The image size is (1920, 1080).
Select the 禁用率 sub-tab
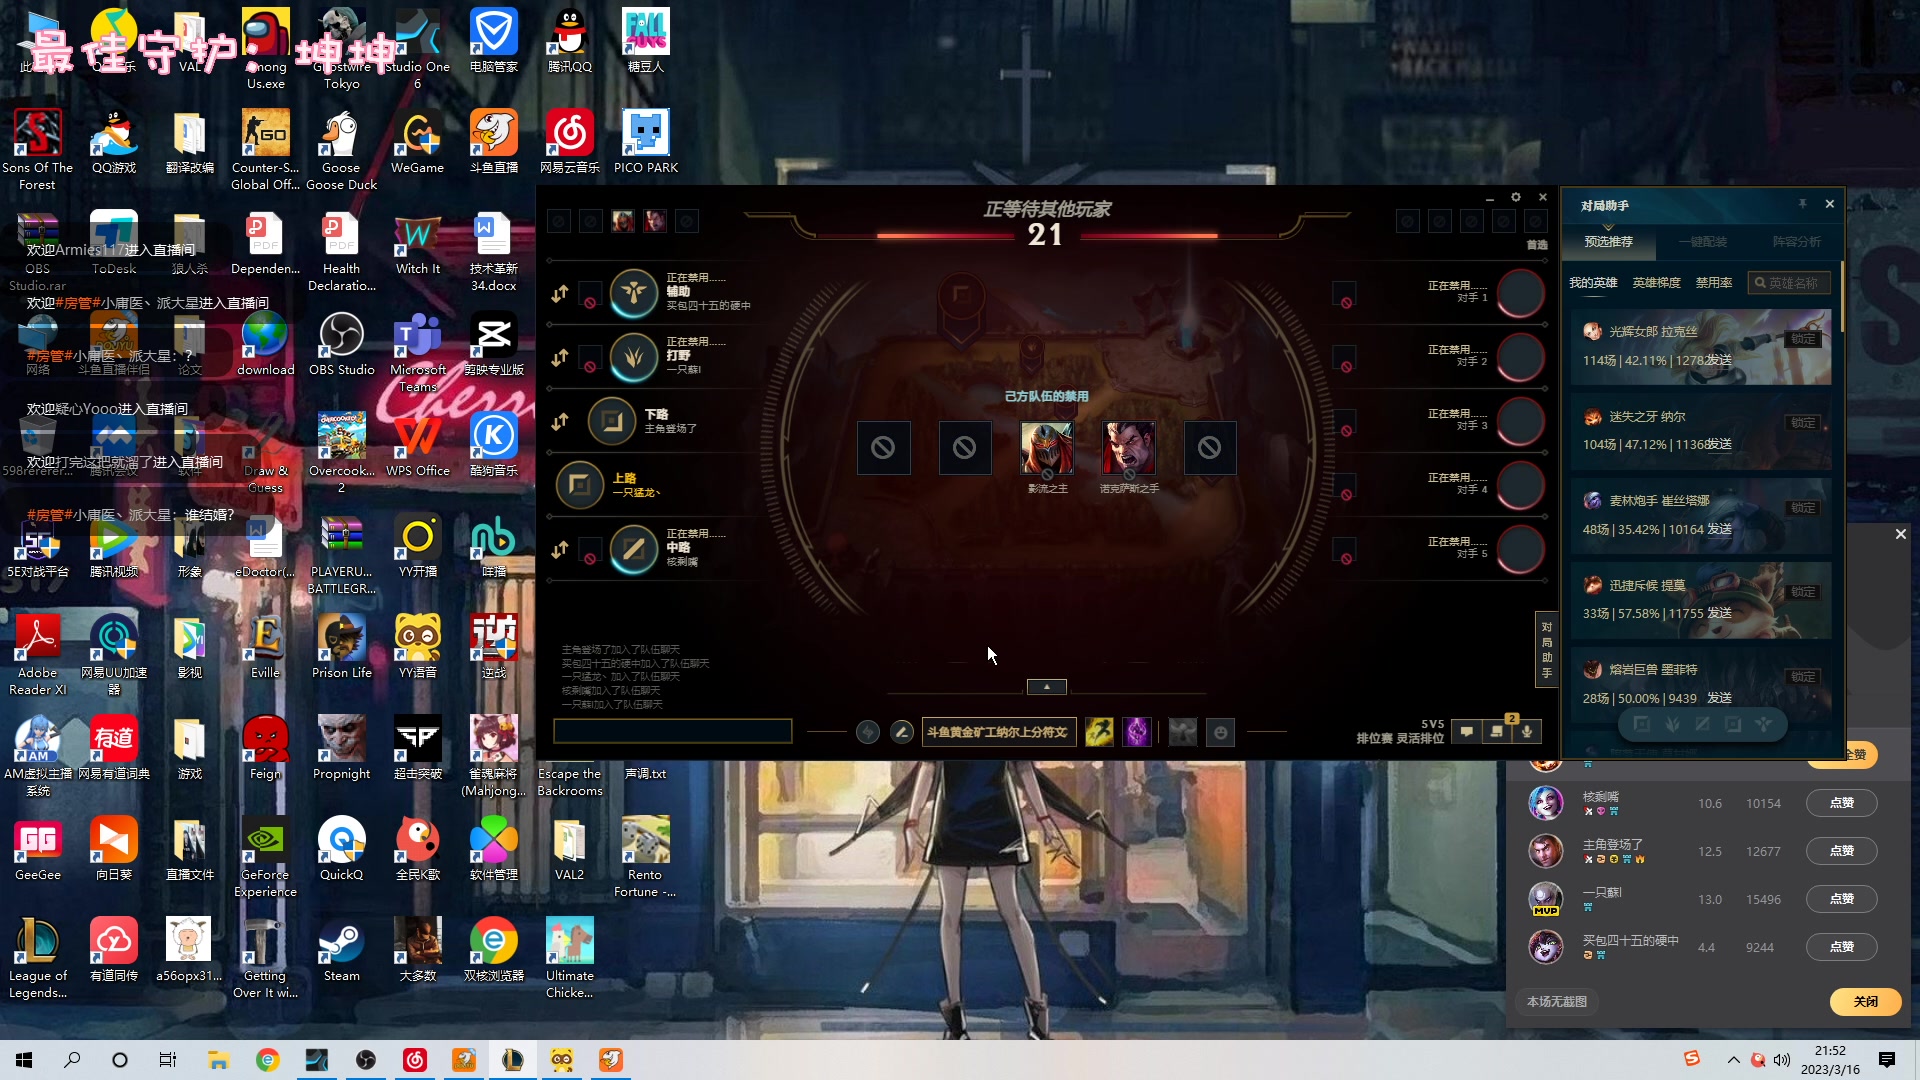[x=1713, y=283]
